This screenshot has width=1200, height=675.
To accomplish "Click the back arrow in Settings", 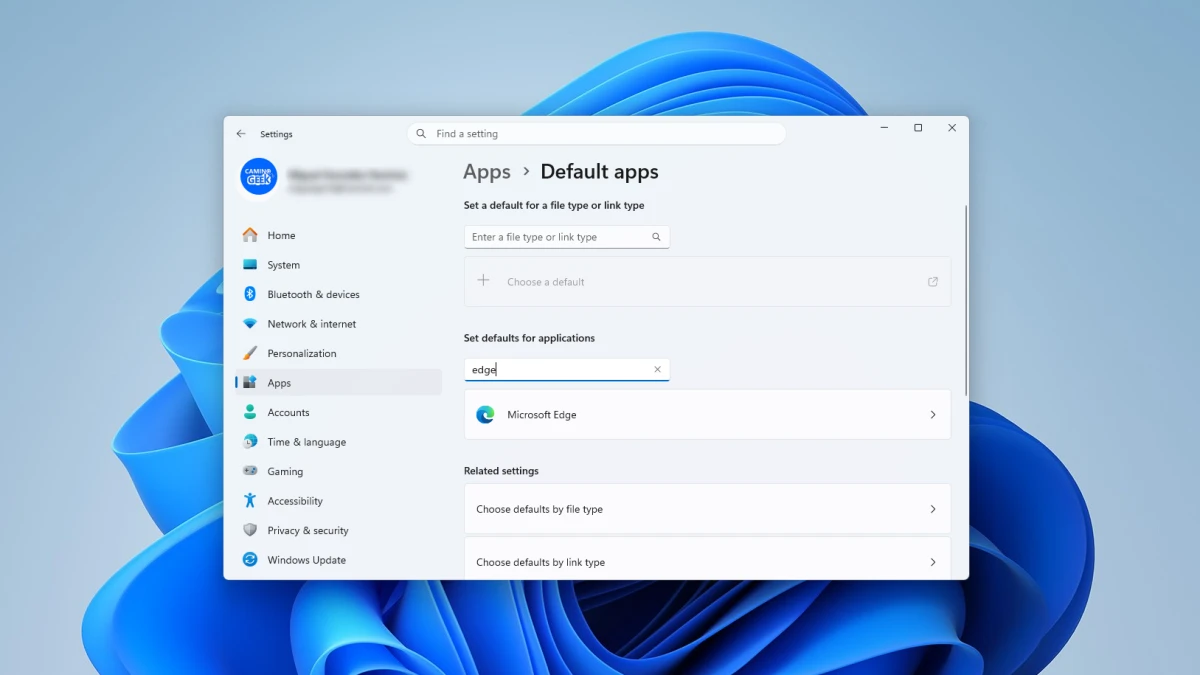I will 241,134.
